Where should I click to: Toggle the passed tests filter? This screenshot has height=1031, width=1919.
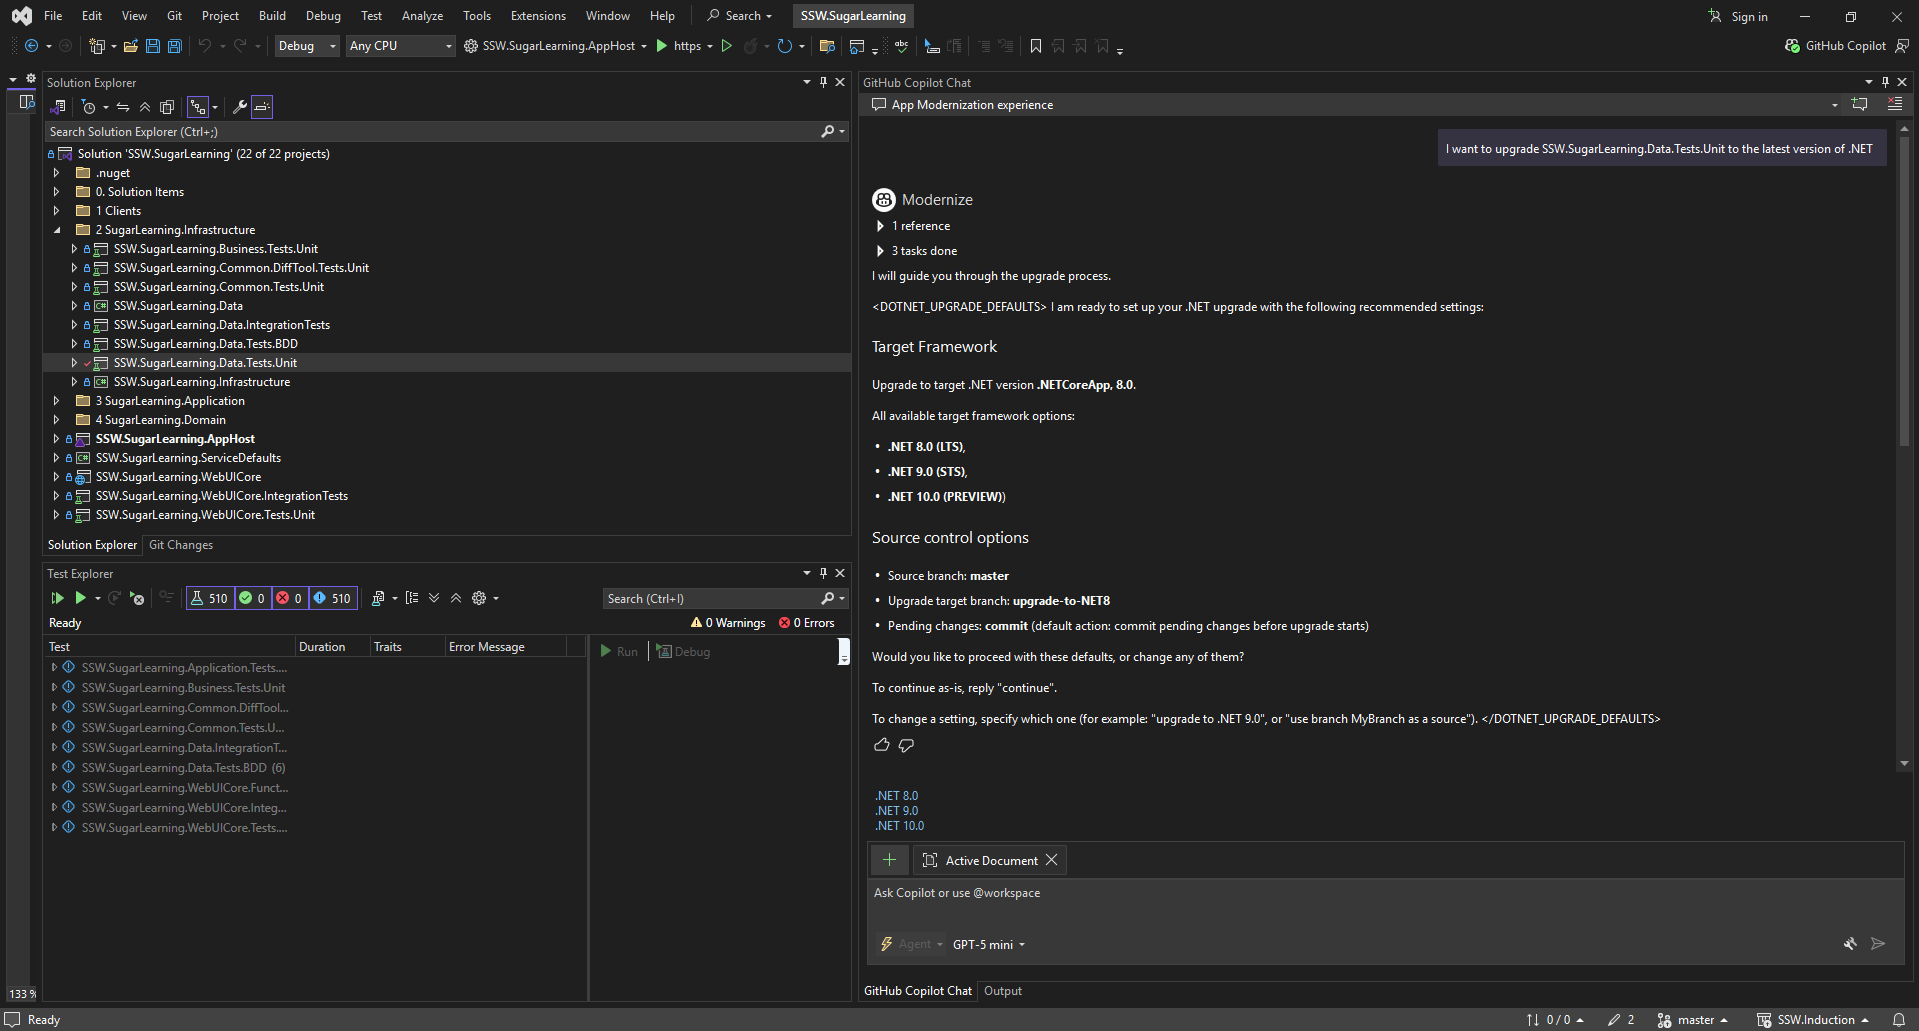click(252, 598)
